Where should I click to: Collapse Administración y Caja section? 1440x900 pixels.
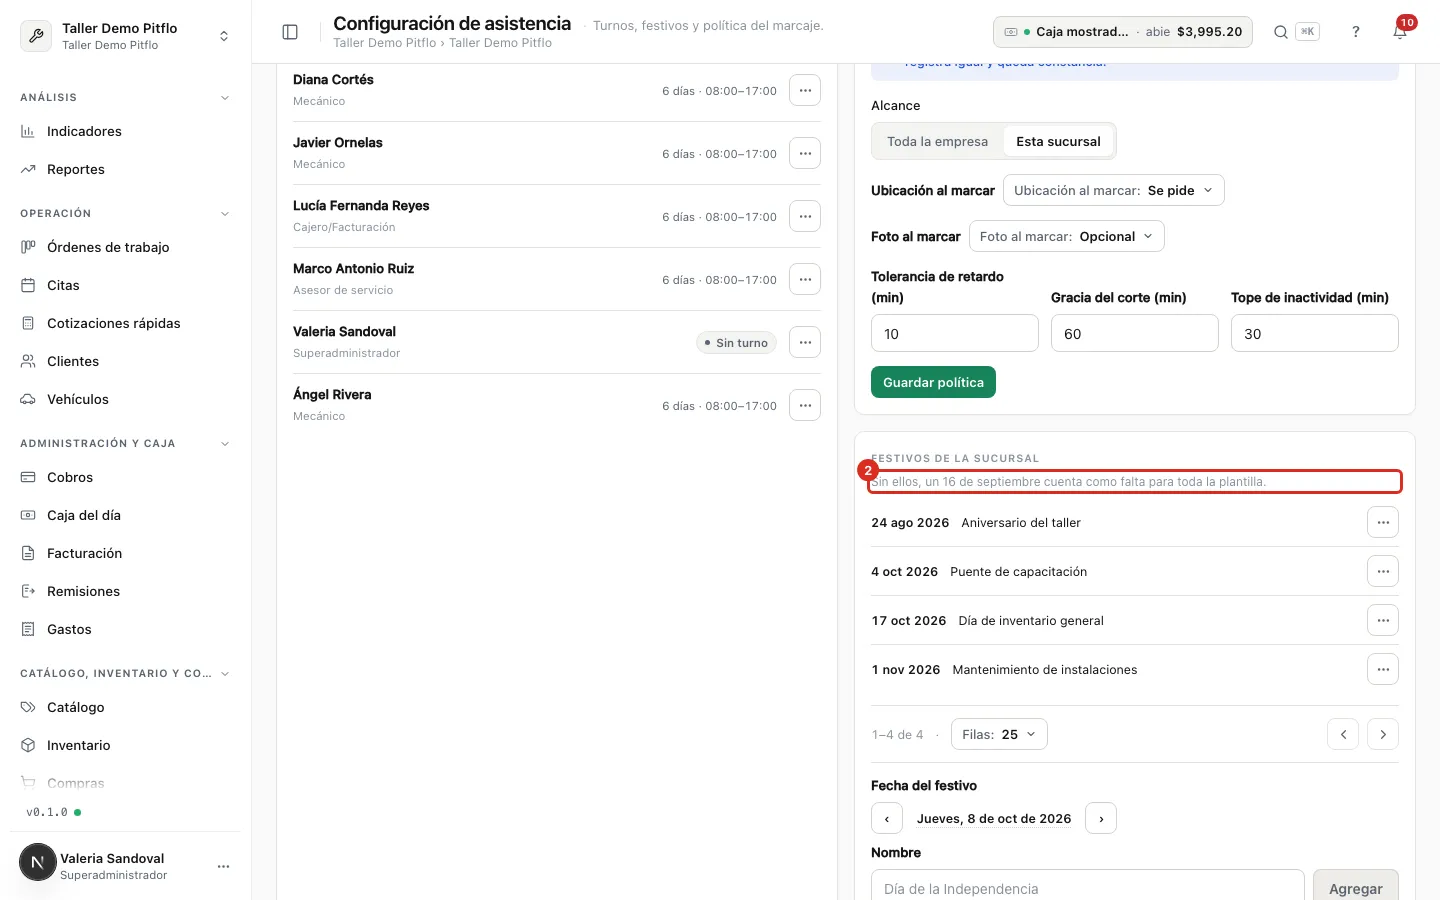[225, 443]
